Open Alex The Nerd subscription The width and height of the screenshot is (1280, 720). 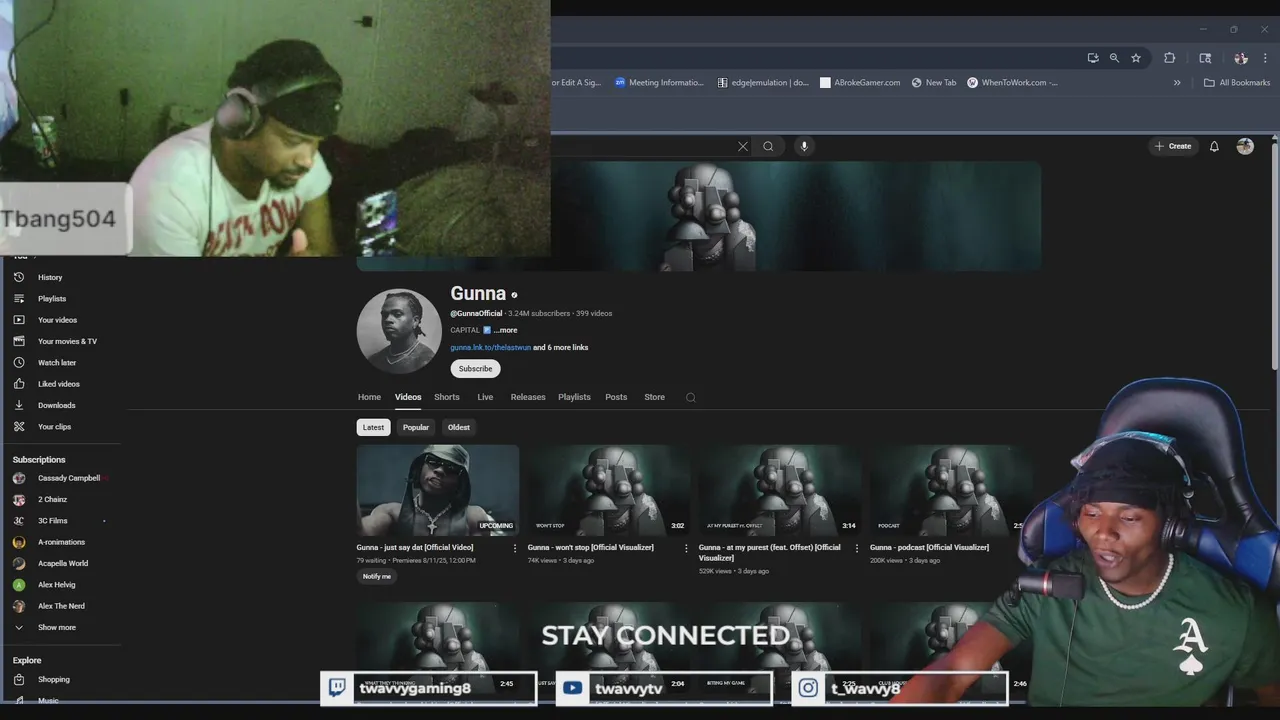[60, 606]
